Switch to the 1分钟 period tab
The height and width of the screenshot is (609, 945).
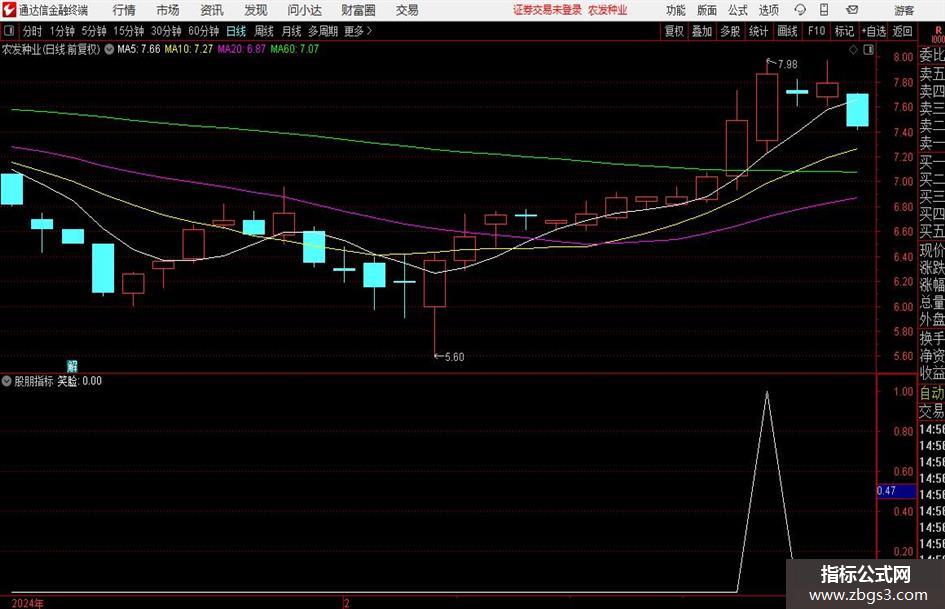tap(62, 31)
